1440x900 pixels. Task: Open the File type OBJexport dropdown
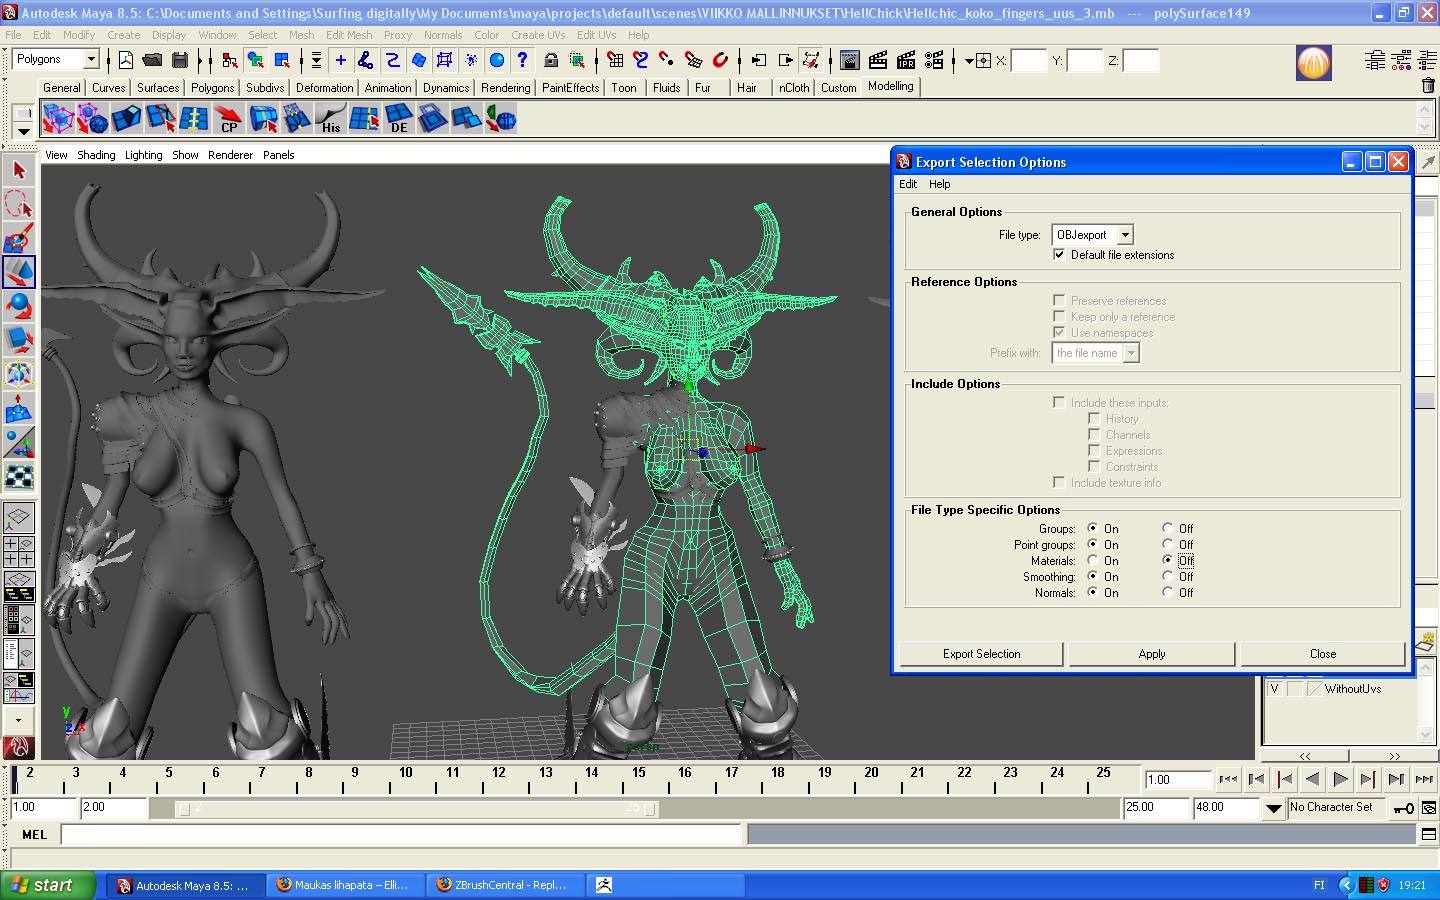1125,235
